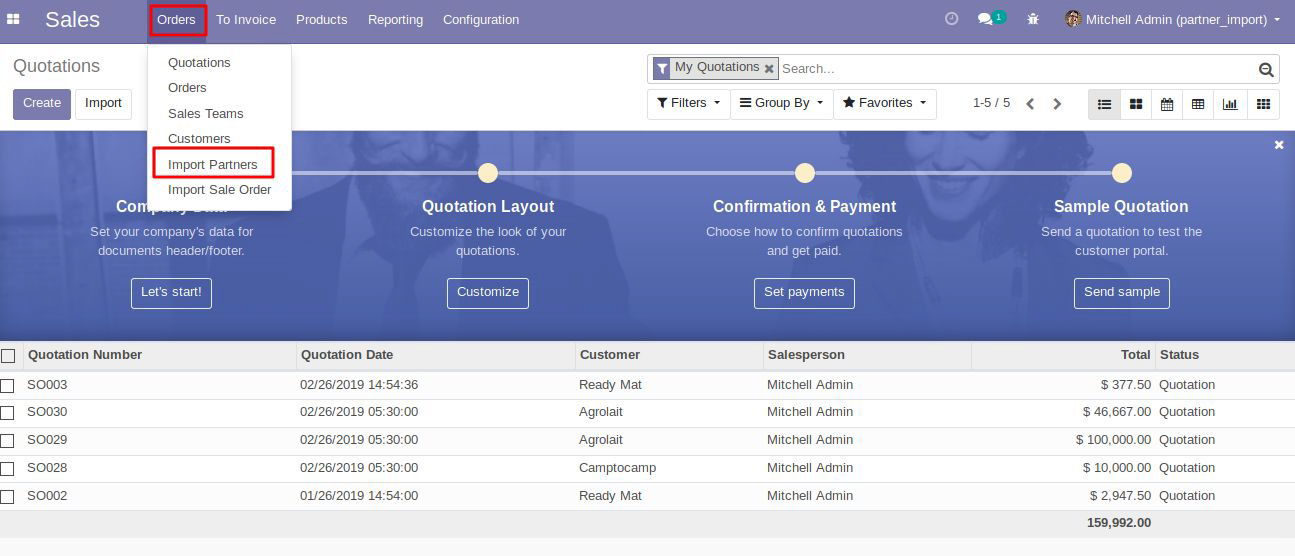Tick the checkbox for SO028

(x=7, y=468)
